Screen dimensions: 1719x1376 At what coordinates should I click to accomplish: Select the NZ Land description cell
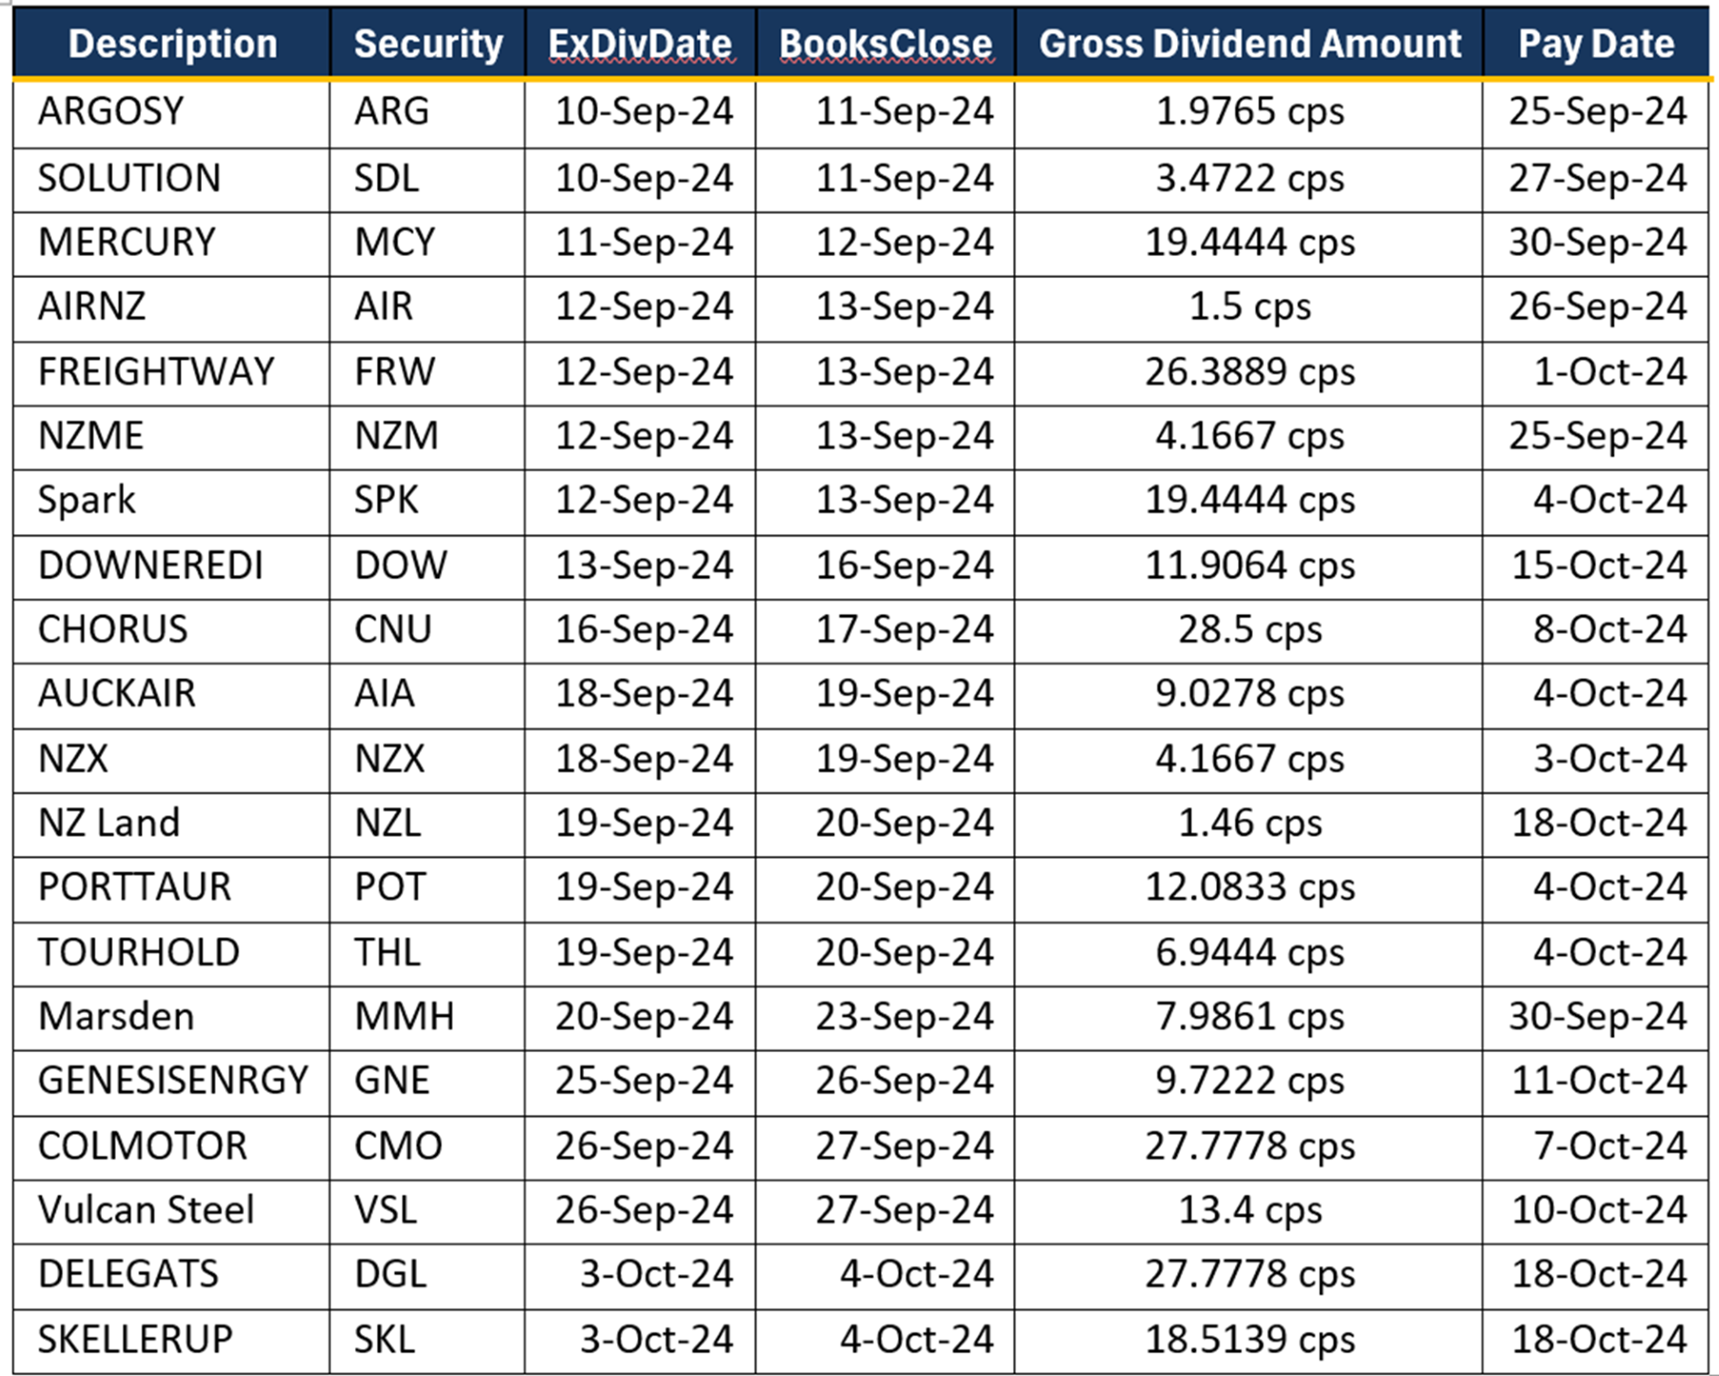point(109,823)
